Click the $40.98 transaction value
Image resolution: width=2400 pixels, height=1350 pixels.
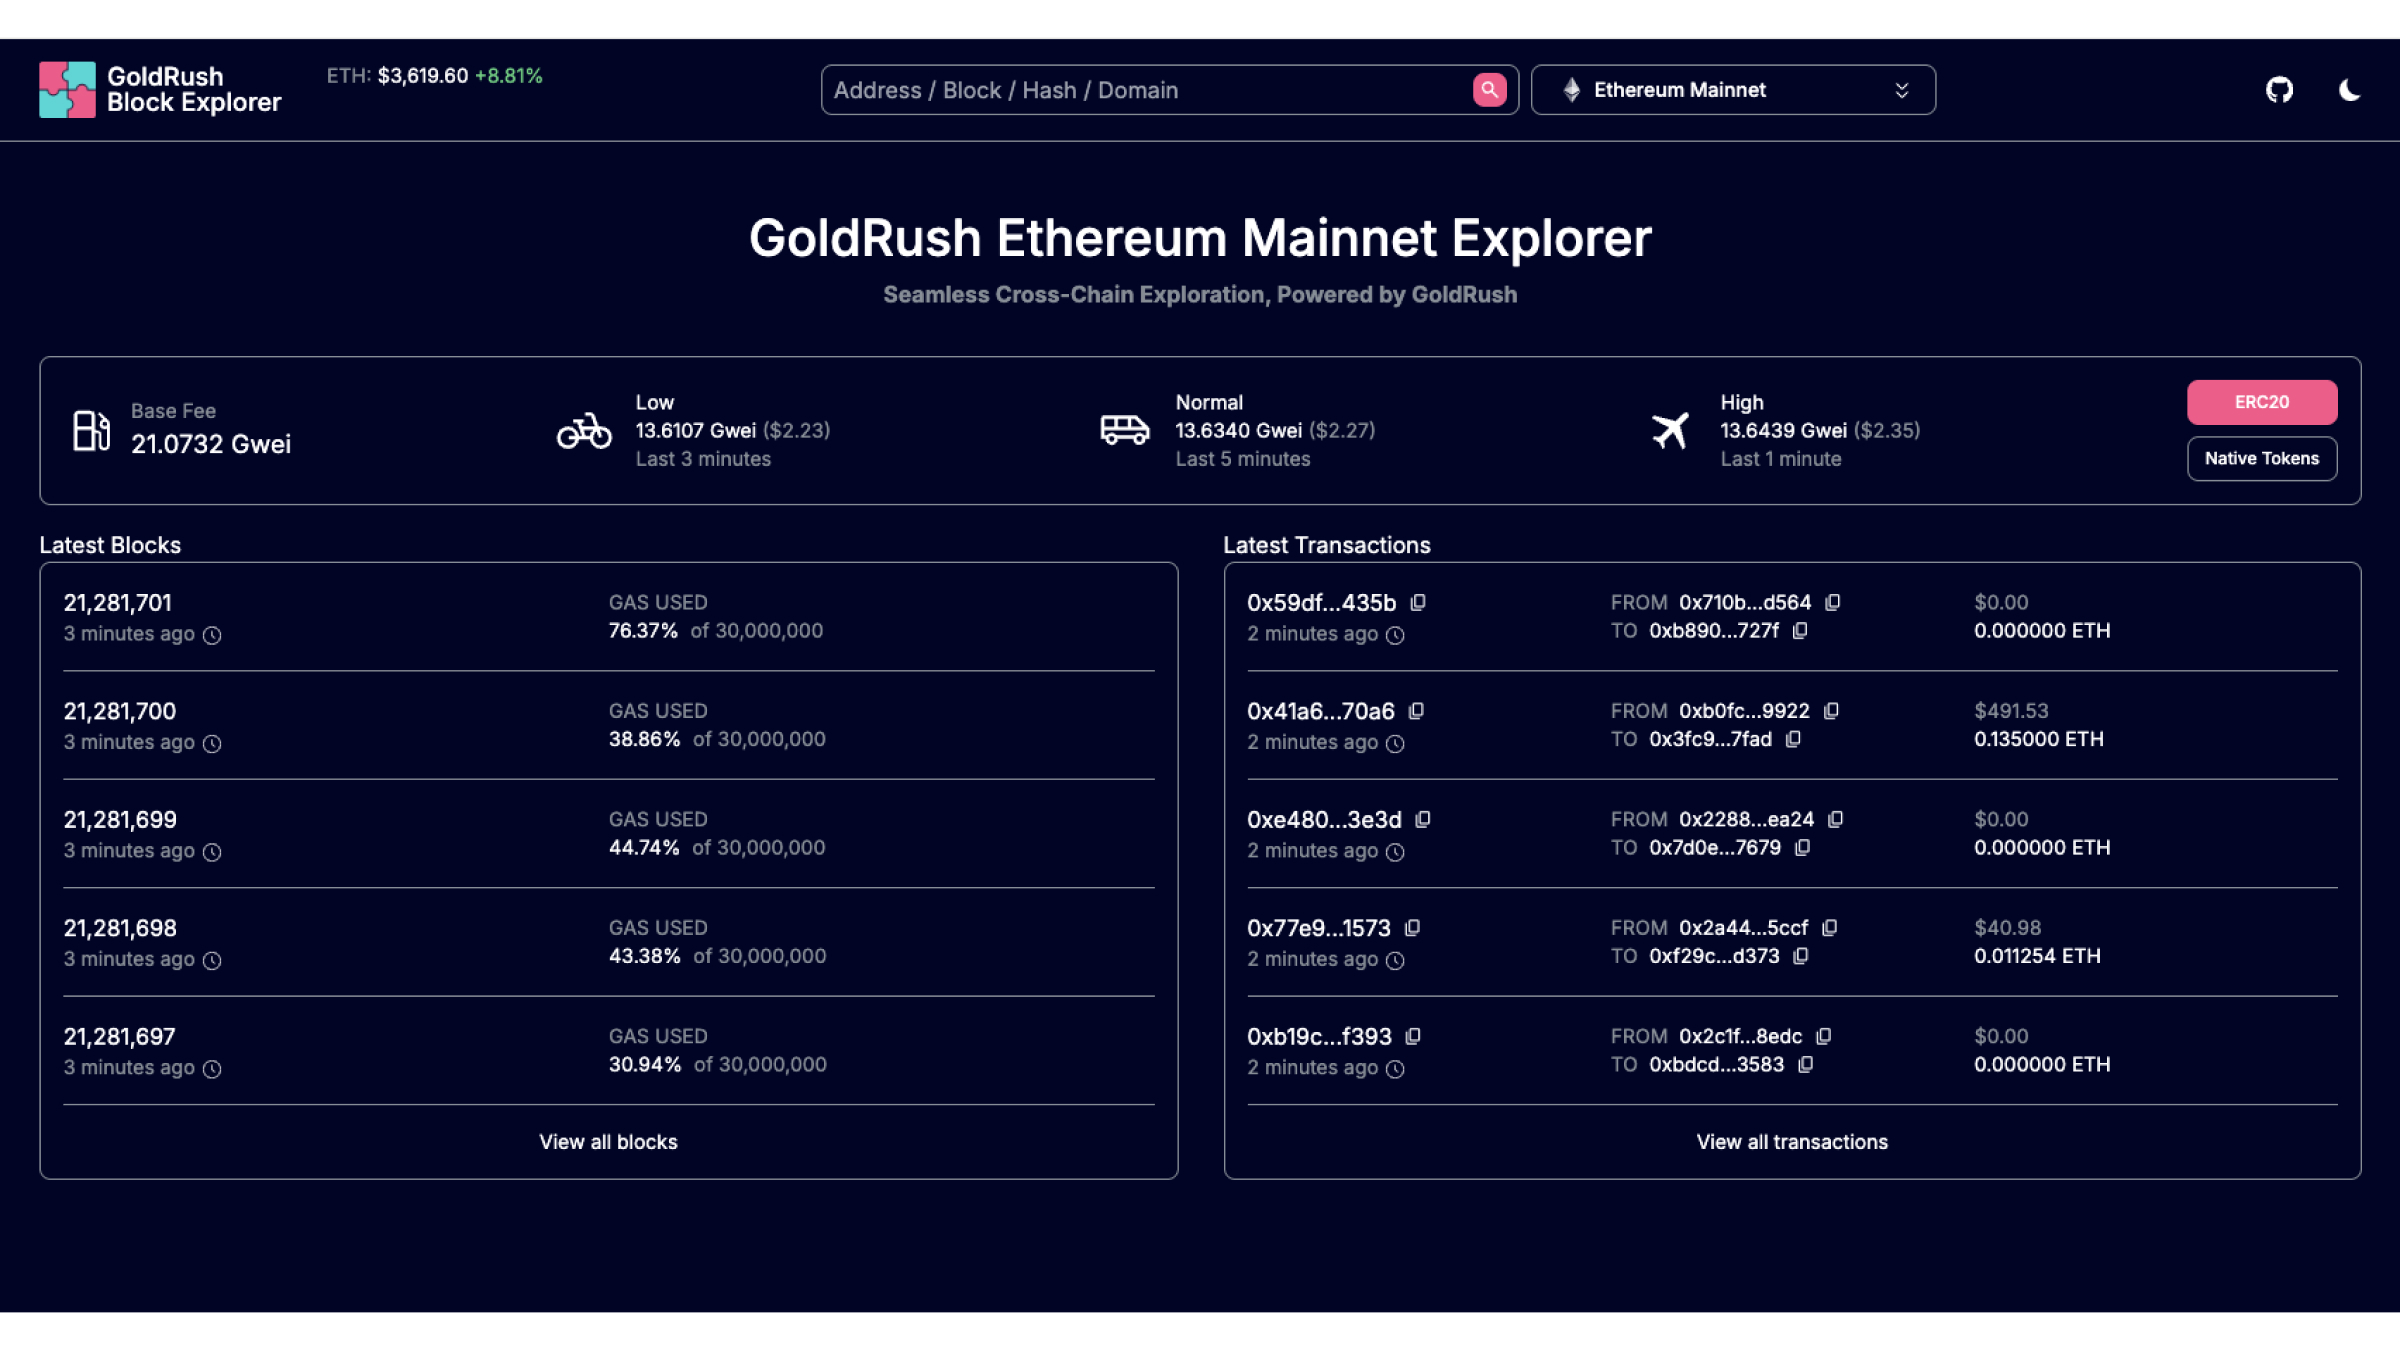coord(2007,928)
